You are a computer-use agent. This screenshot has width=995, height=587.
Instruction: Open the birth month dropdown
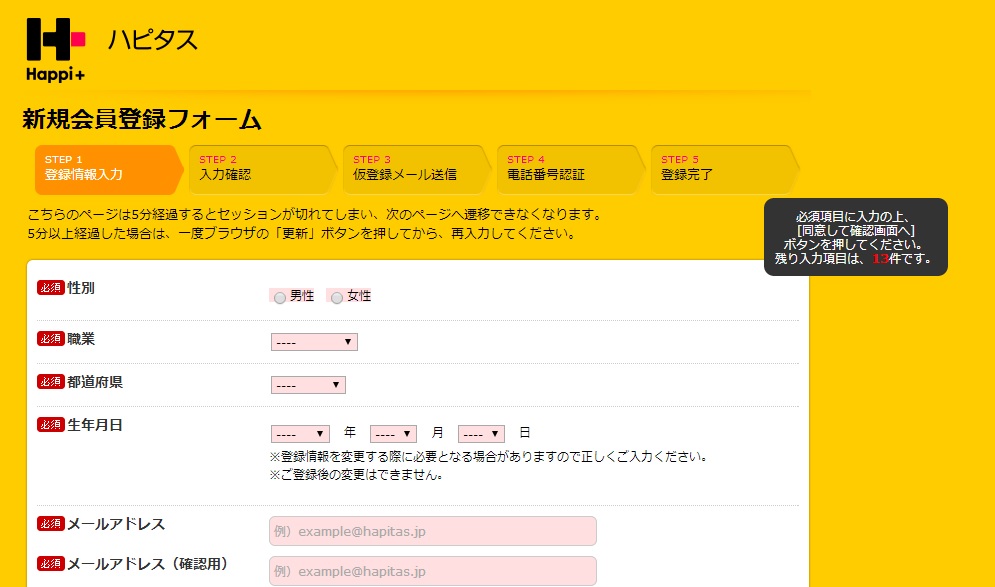[393, 434]
